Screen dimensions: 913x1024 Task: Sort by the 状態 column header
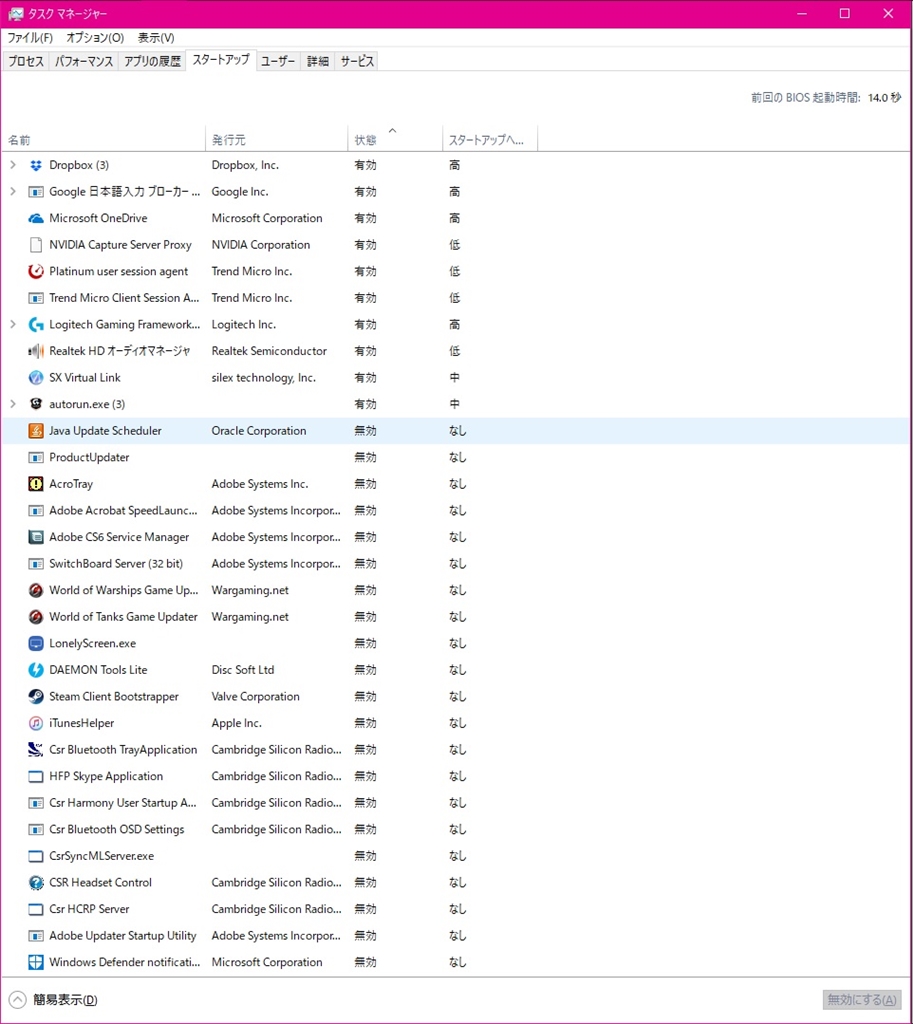point(395,139)
